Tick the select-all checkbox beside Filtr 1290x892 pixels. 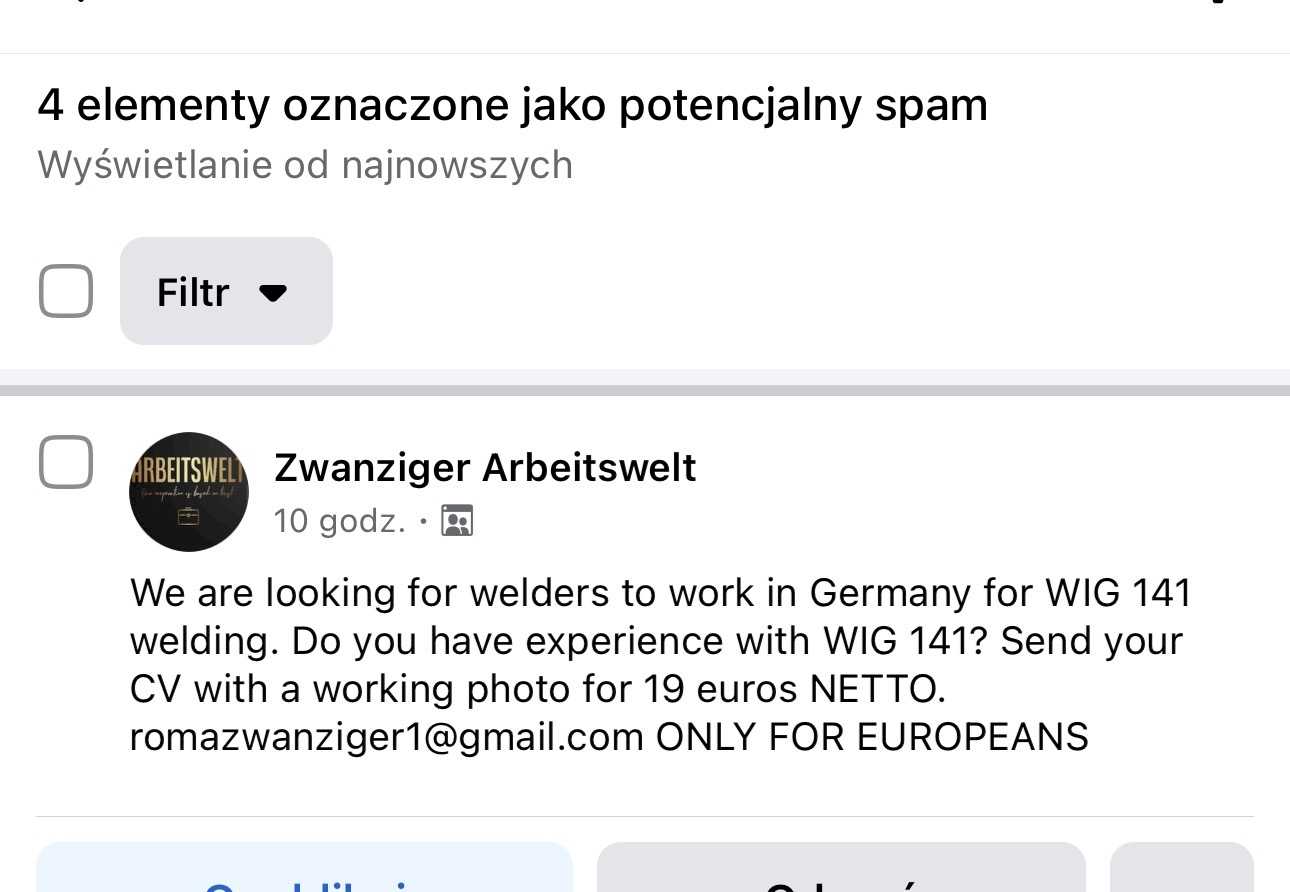66,291
